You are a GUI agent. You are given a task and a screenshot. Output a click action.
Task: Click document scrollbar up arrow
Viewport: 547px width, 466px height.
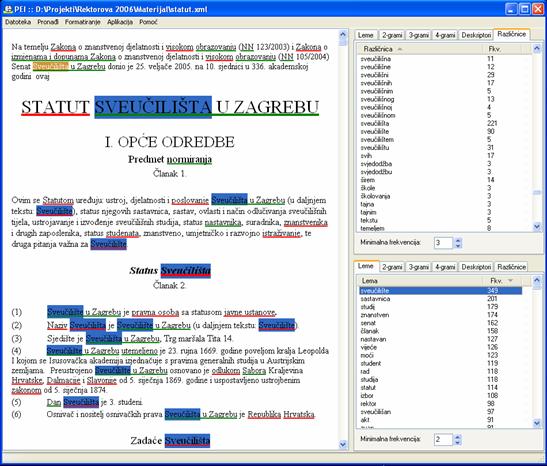[343, 35]
